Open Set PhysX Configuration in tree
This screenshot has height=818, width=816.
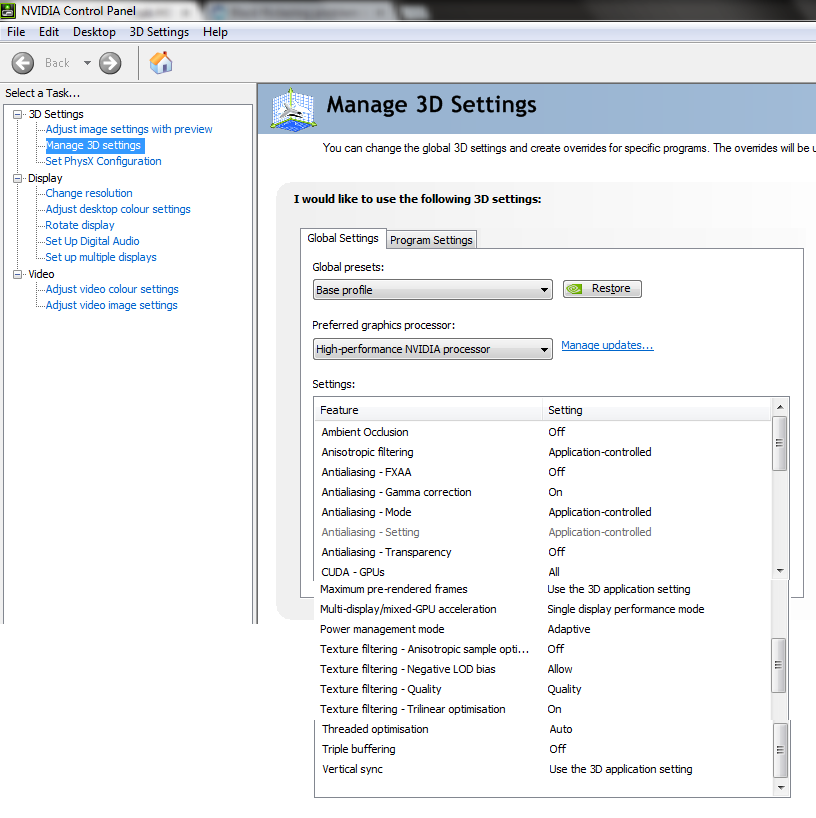tap(103, 161)
